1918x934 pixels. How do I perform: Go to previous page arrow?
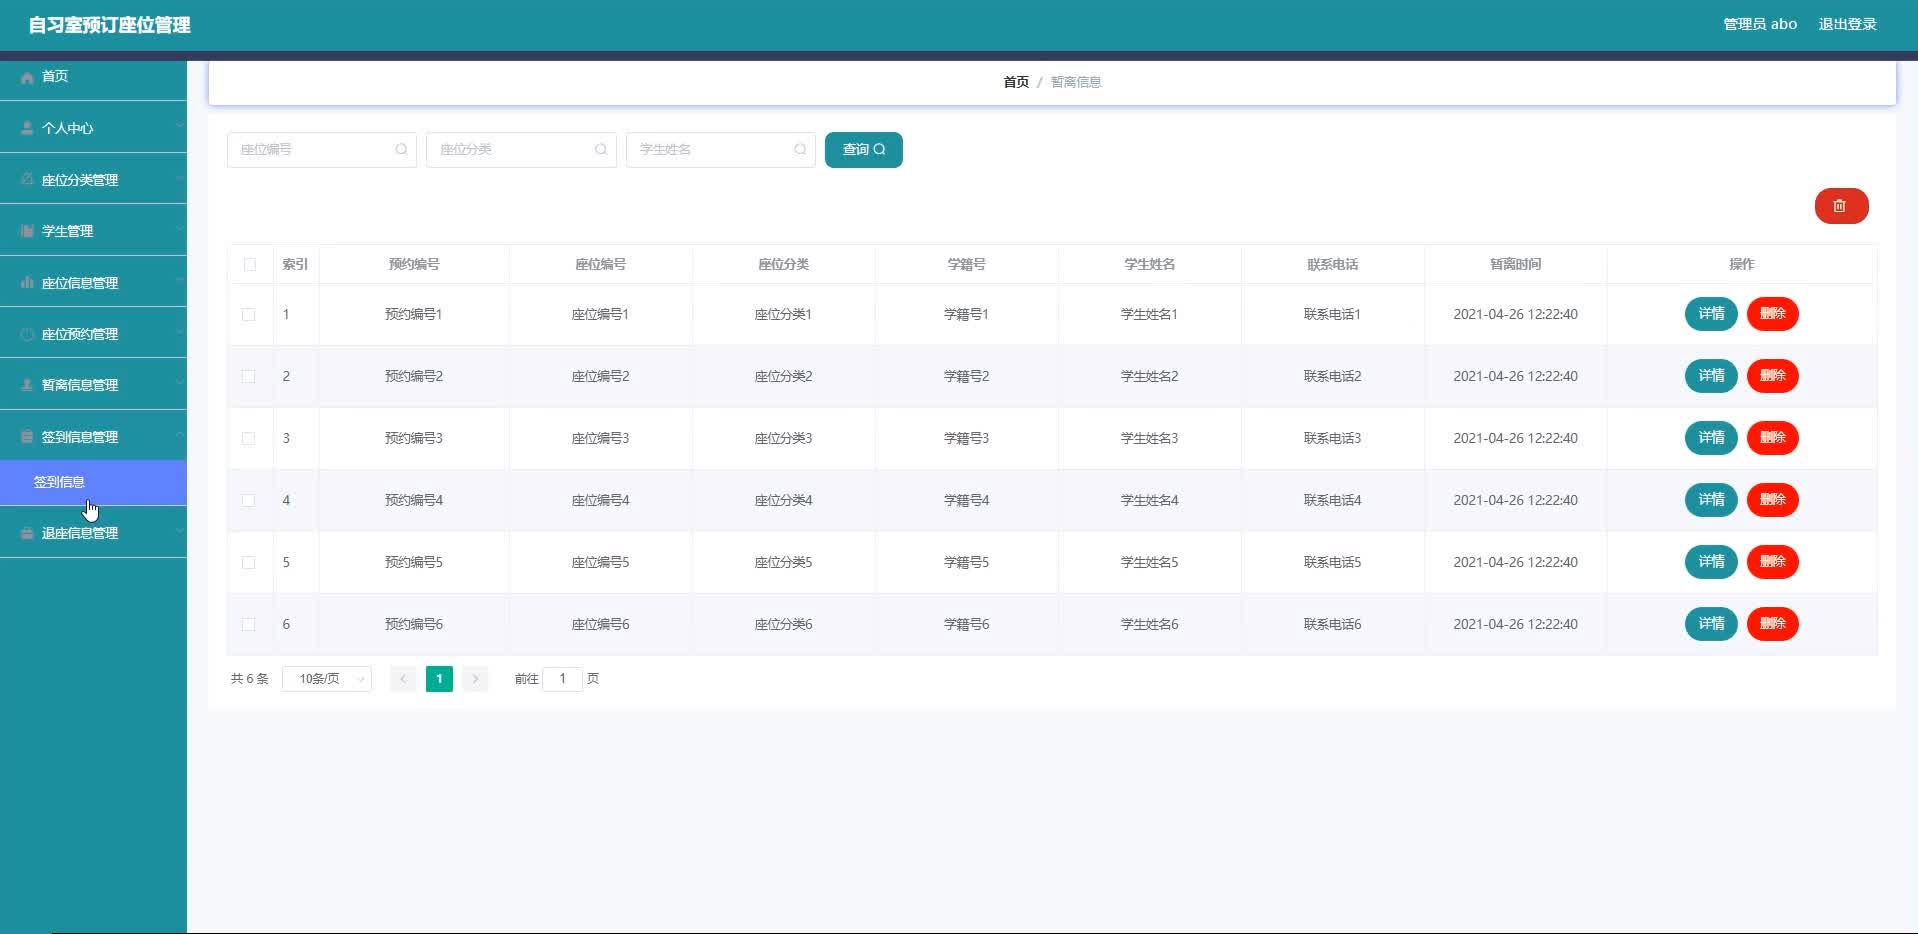pos(403,679)
